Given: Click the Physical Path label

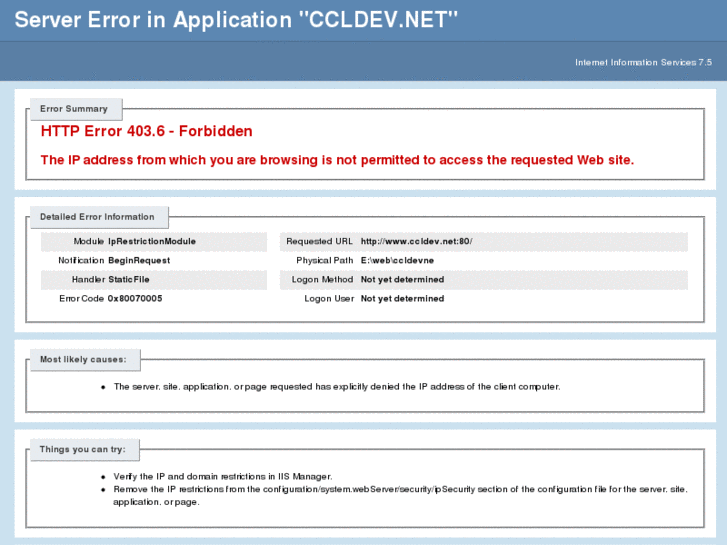Looking at the screenshot, I should click(325, 260).
